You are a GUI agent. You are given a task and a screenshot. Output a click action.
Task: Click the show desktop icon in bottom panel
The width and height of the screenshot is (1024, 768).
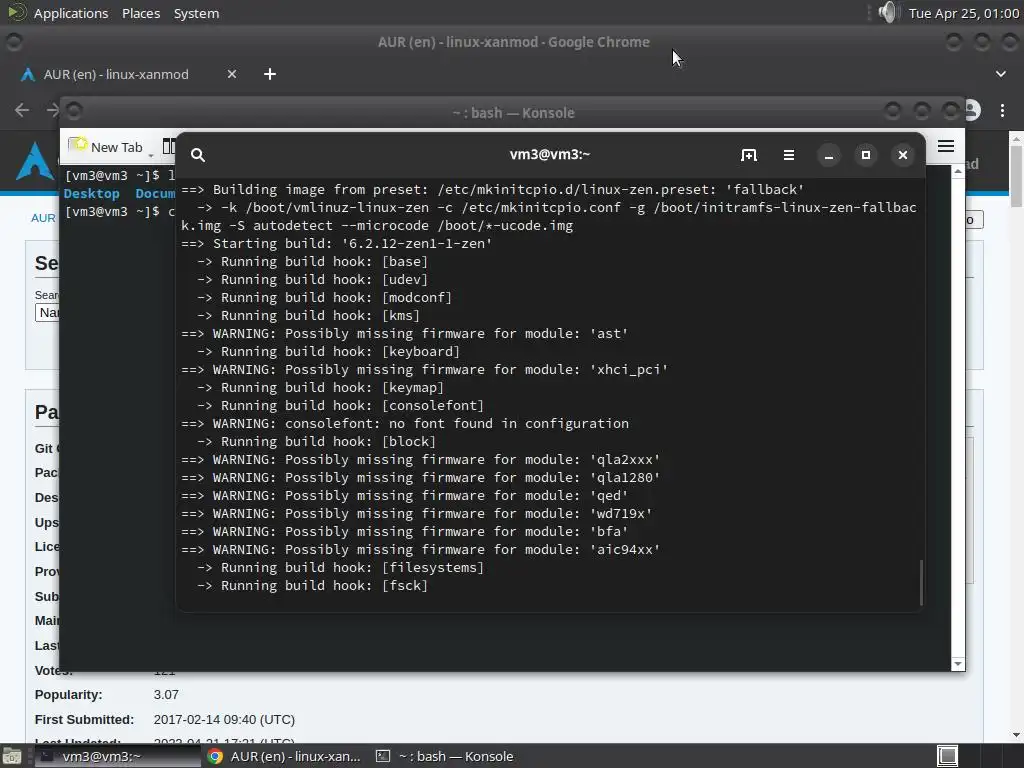coord(11,756)
